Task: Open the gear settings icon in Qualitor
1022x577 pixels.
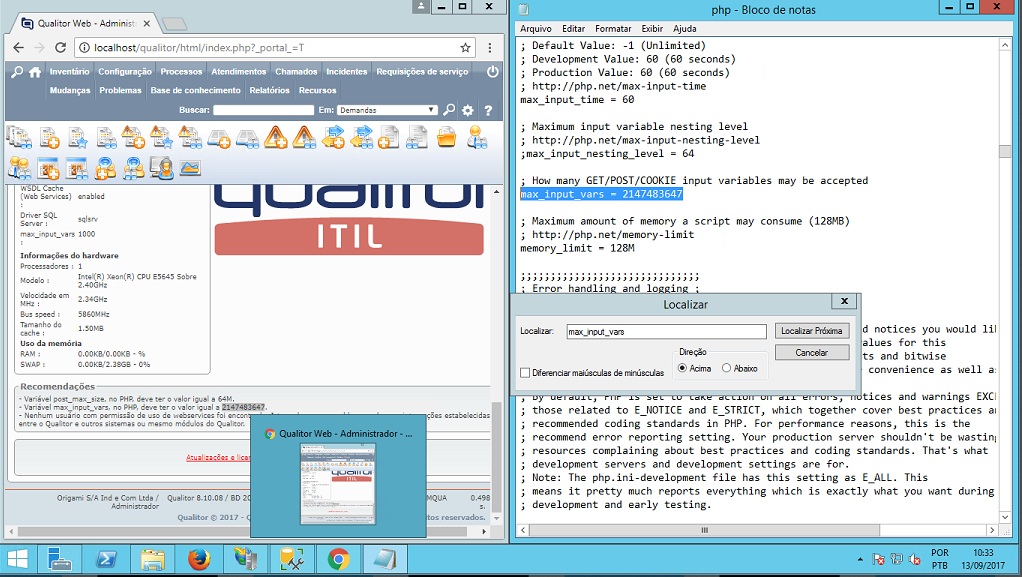Action: click(x=468, y=110)
